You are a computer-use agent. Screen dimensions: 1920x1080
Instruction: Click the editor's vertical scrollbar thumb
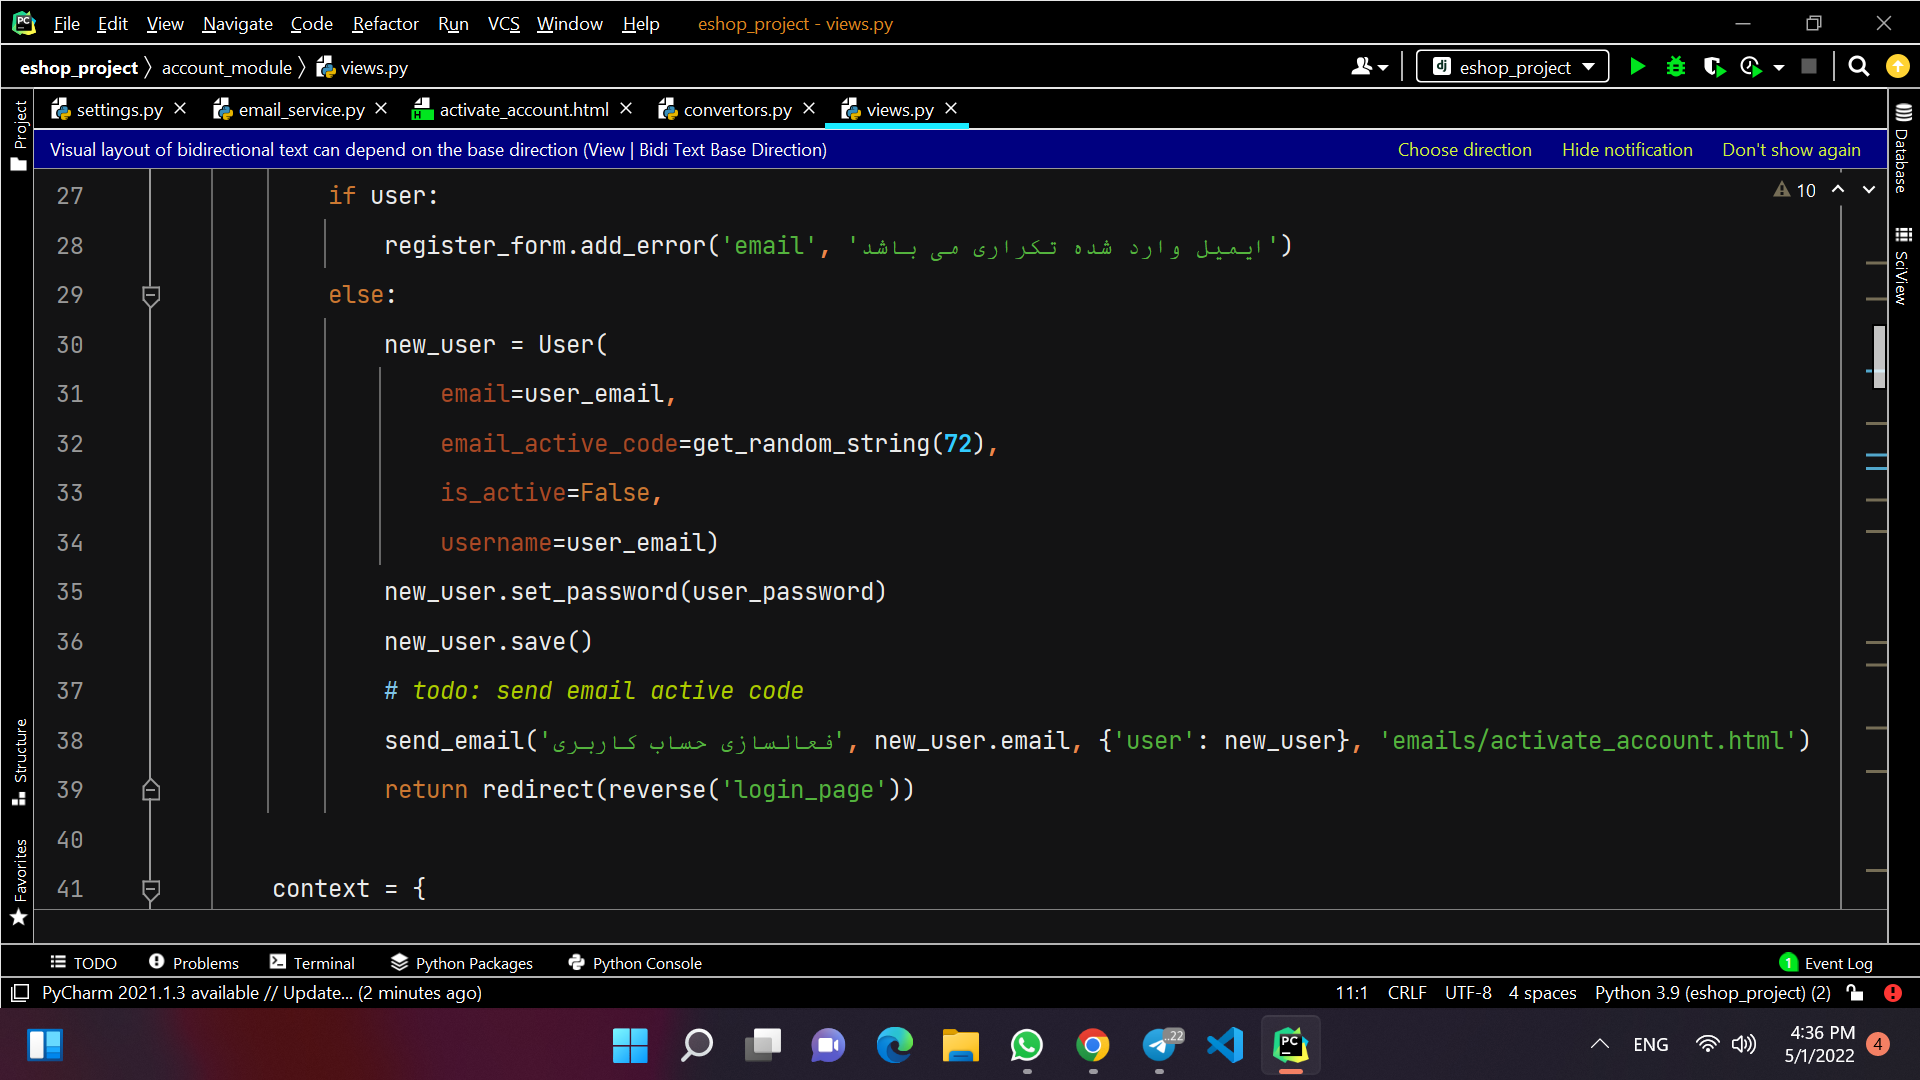[x=1879, y=356]
